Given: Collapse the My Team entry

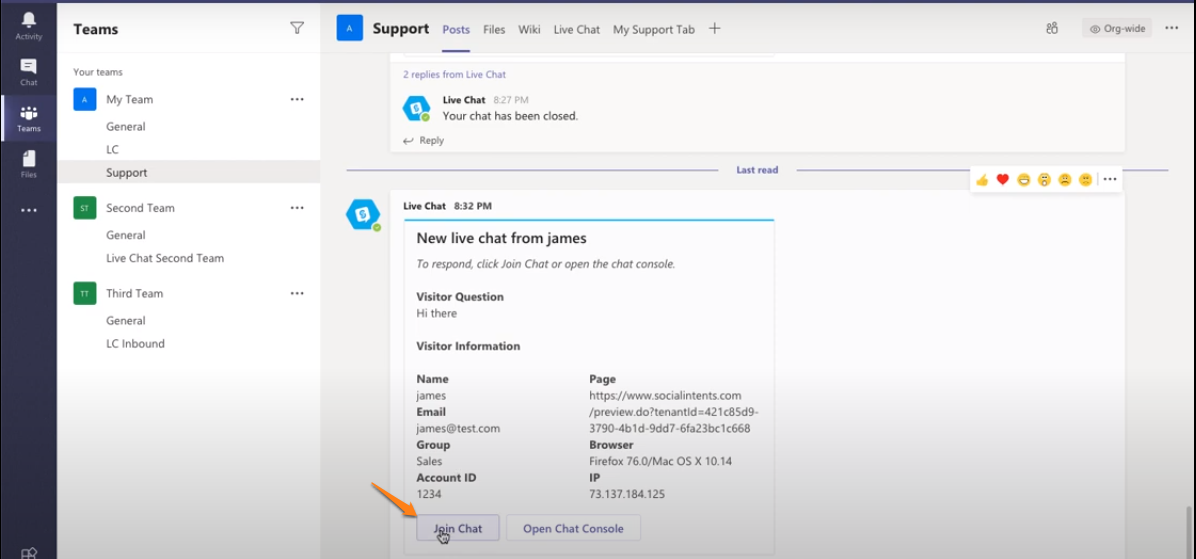Looking at the screenshot, I should point(130,99).
